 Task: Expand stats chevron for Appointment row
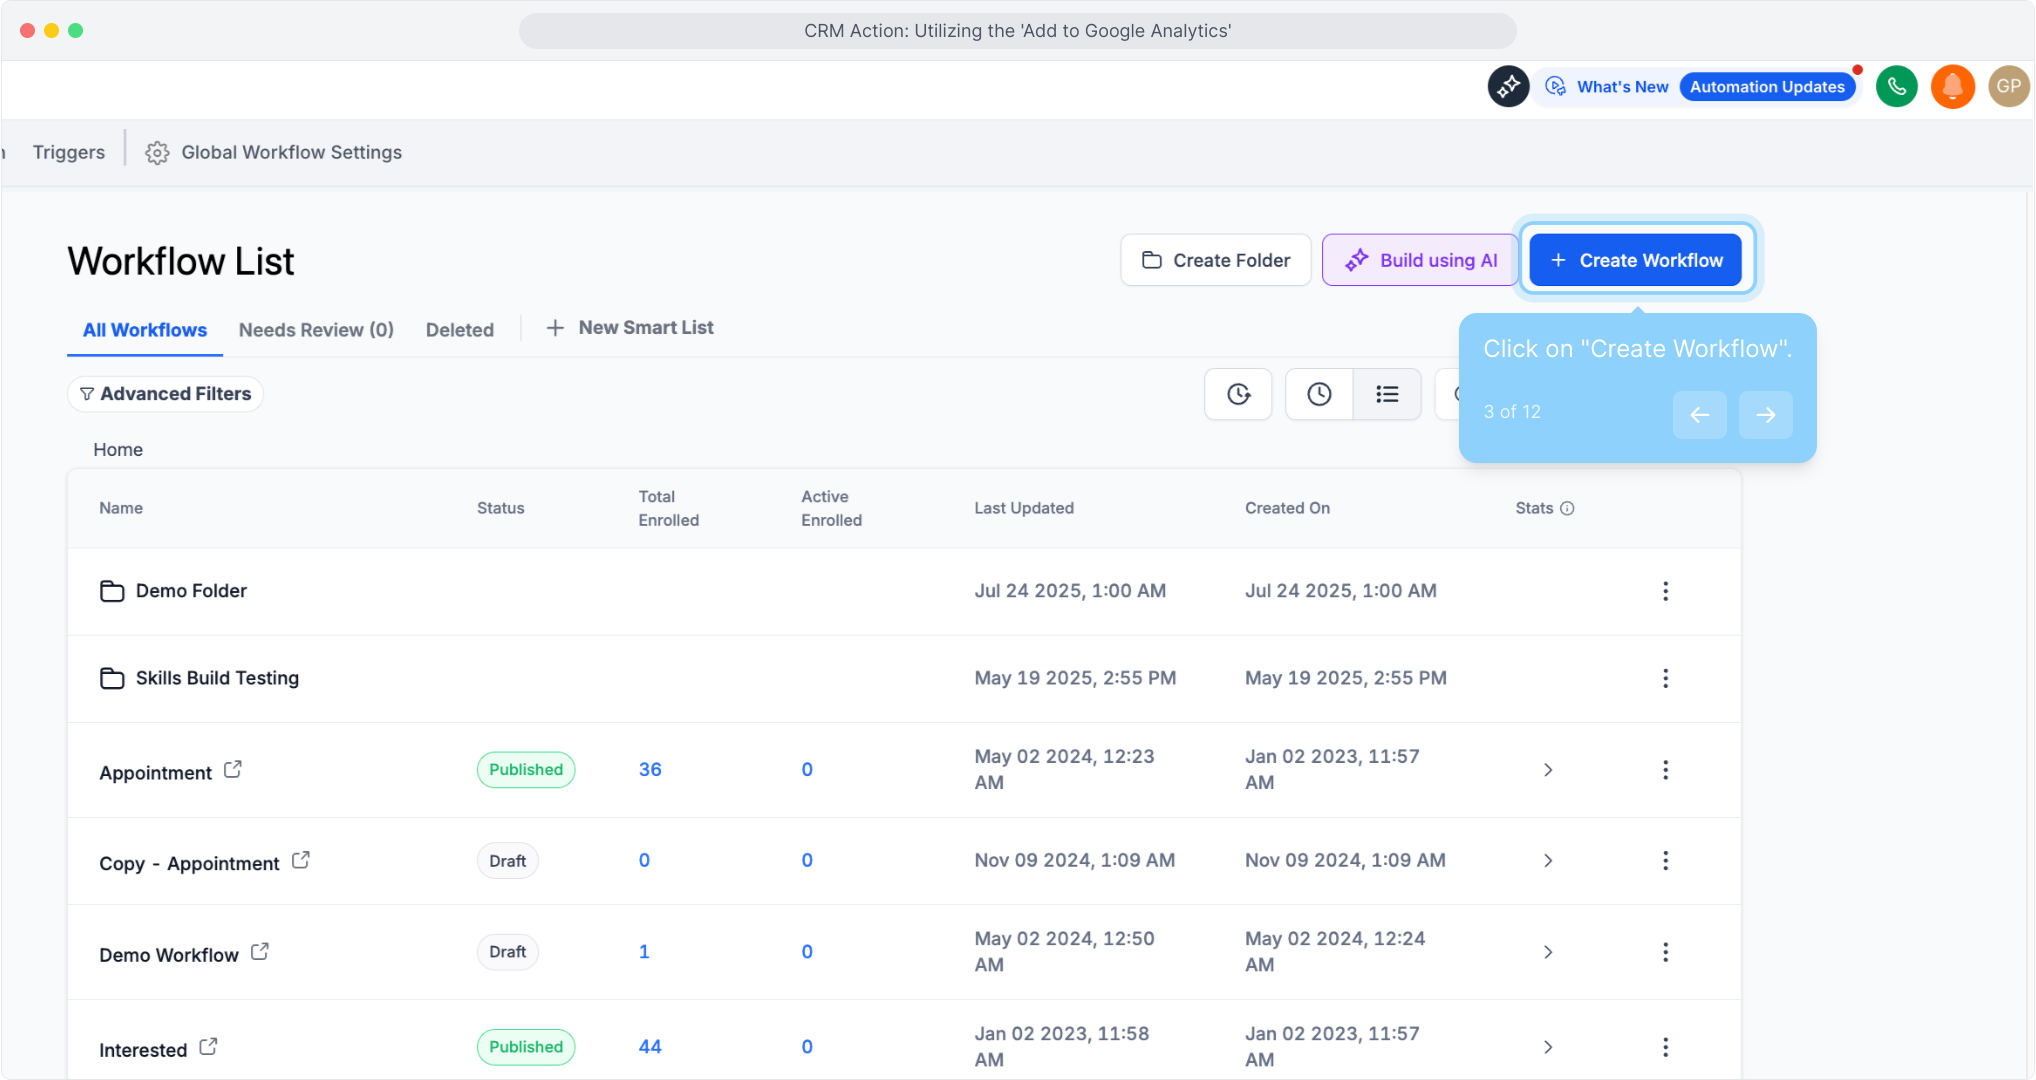pos(1547,770)
